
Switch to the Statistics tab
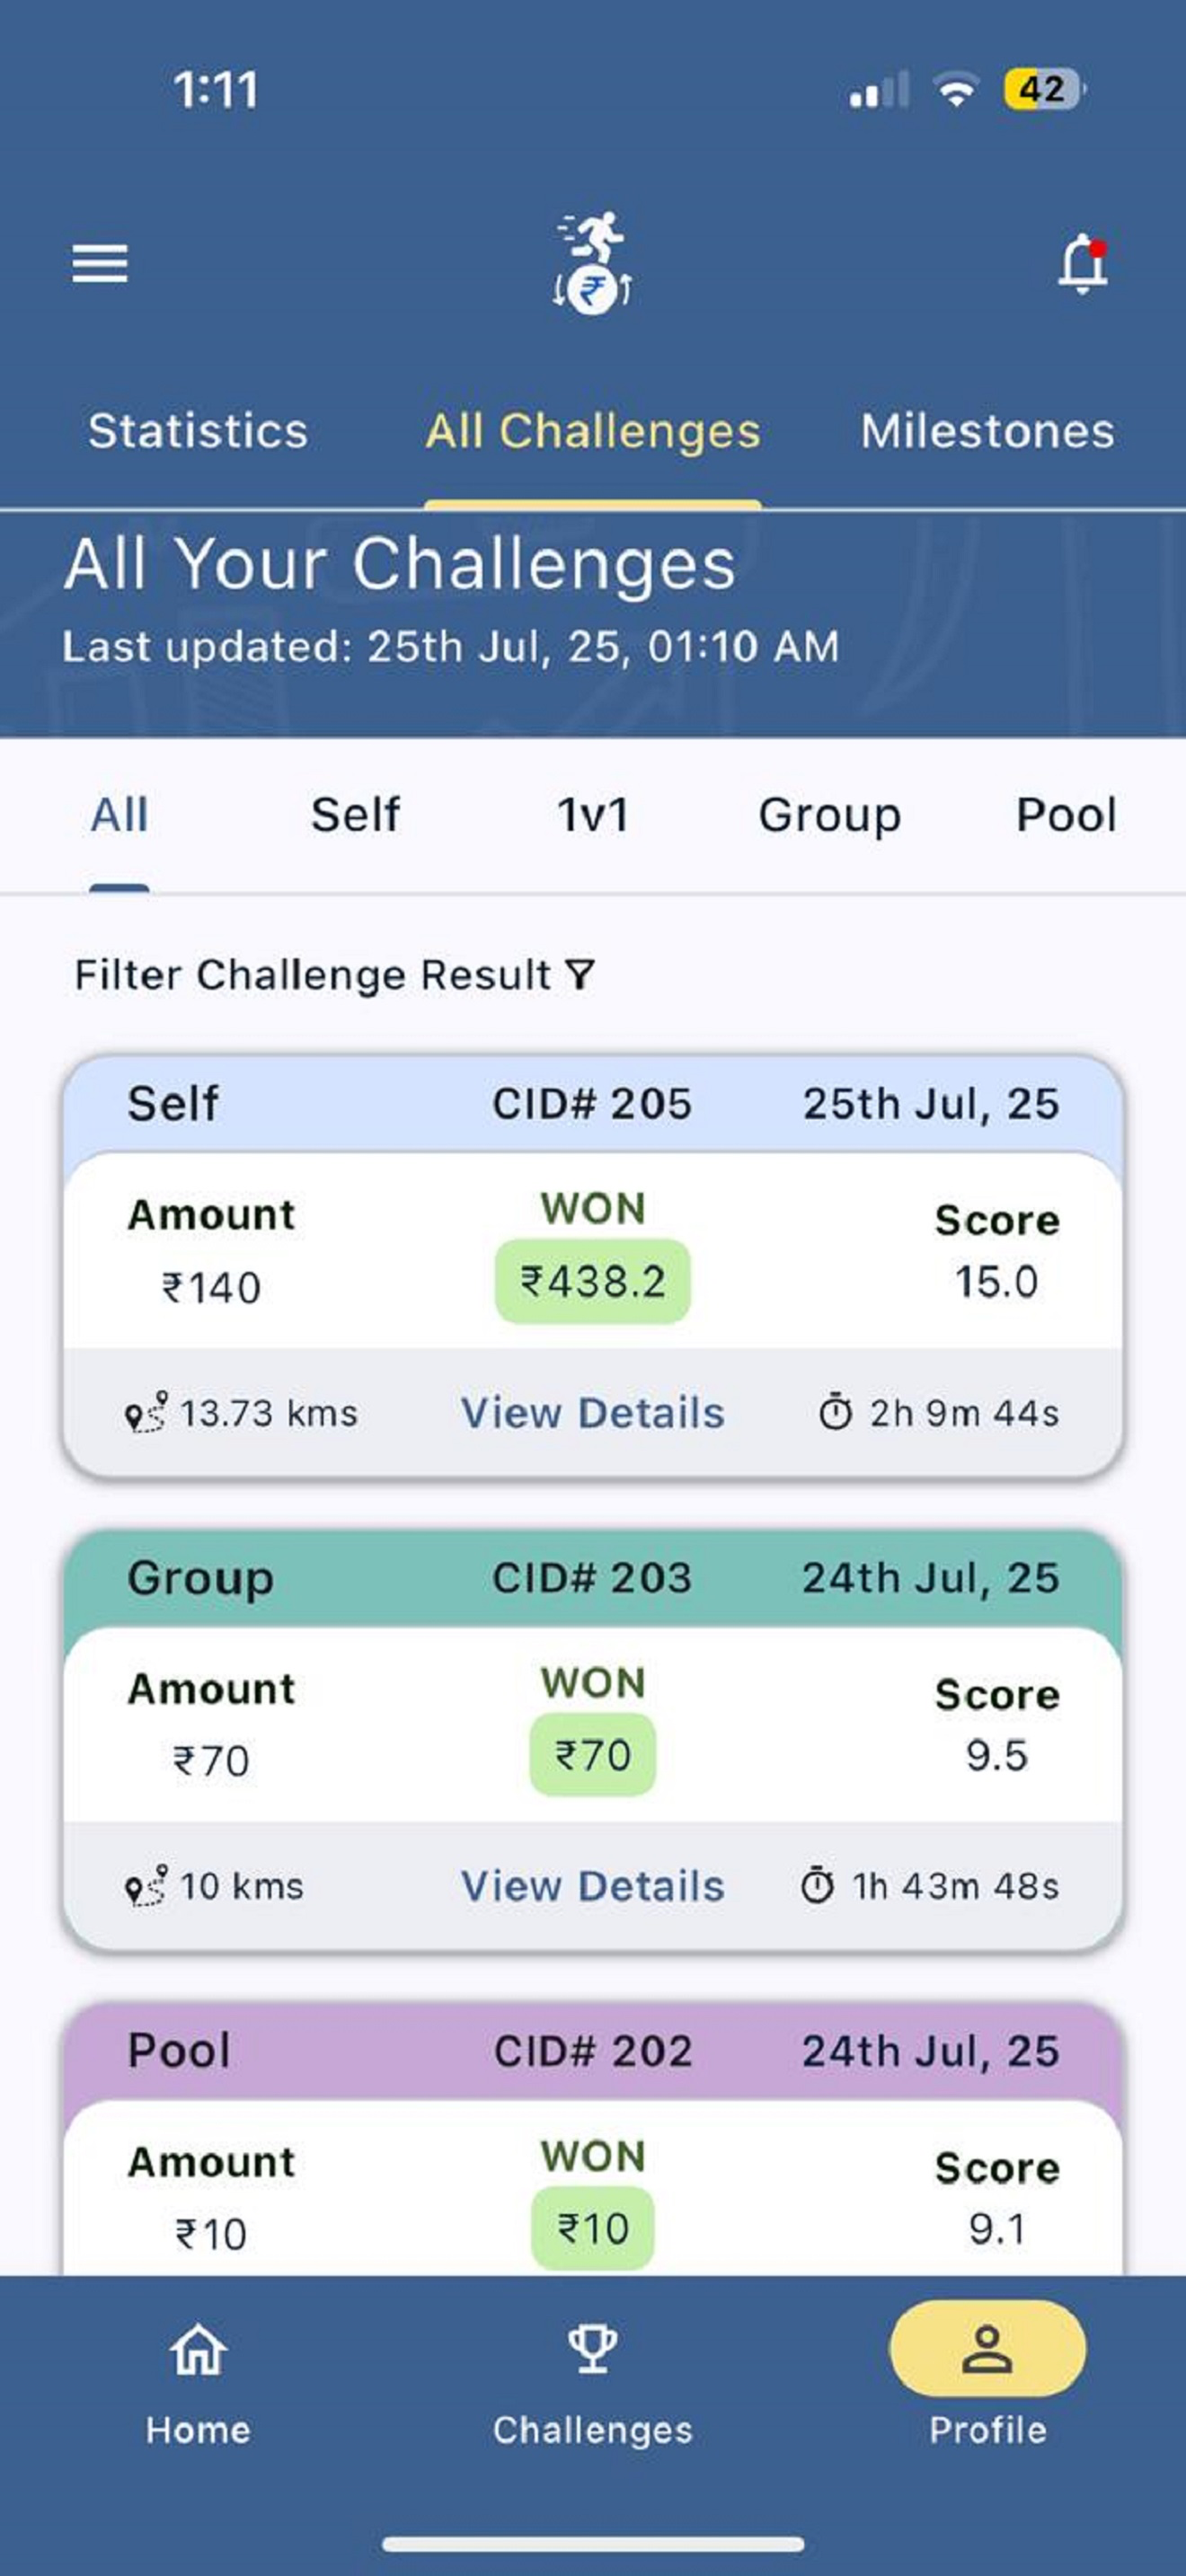click(198, 431)
